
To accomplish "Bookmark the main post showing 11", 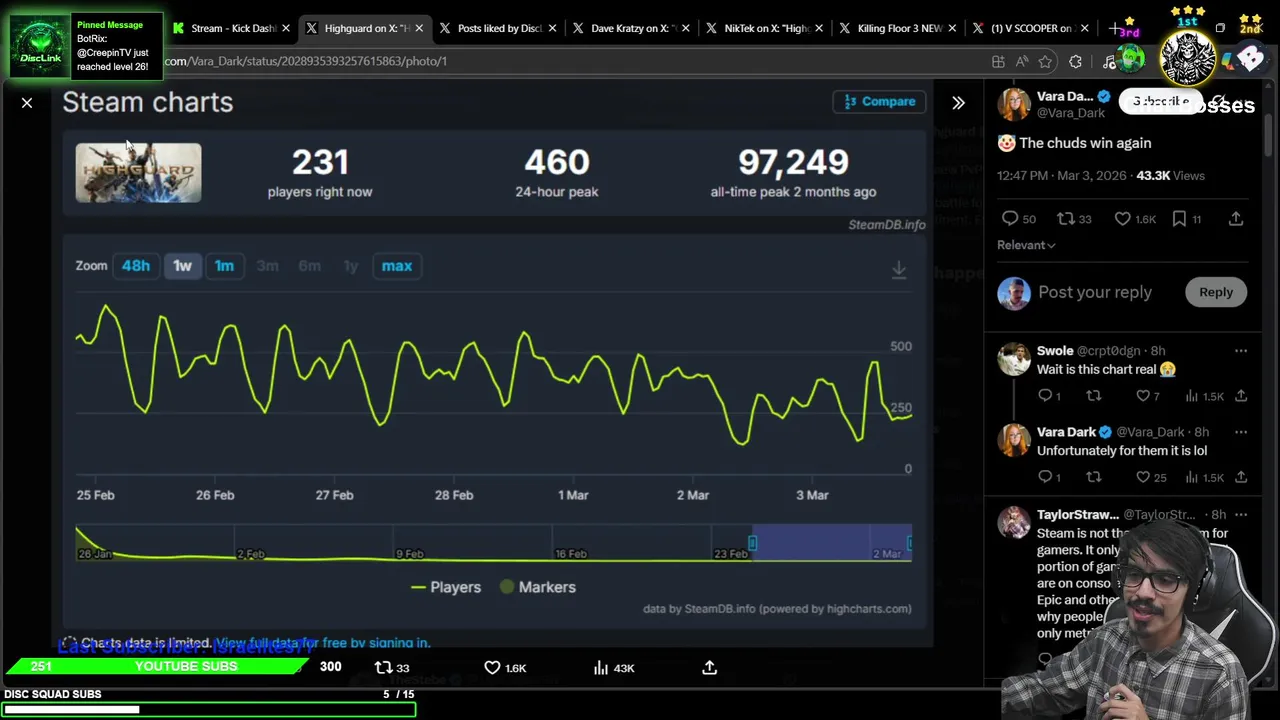I will pyautogui.click(x=1187, y=219).
